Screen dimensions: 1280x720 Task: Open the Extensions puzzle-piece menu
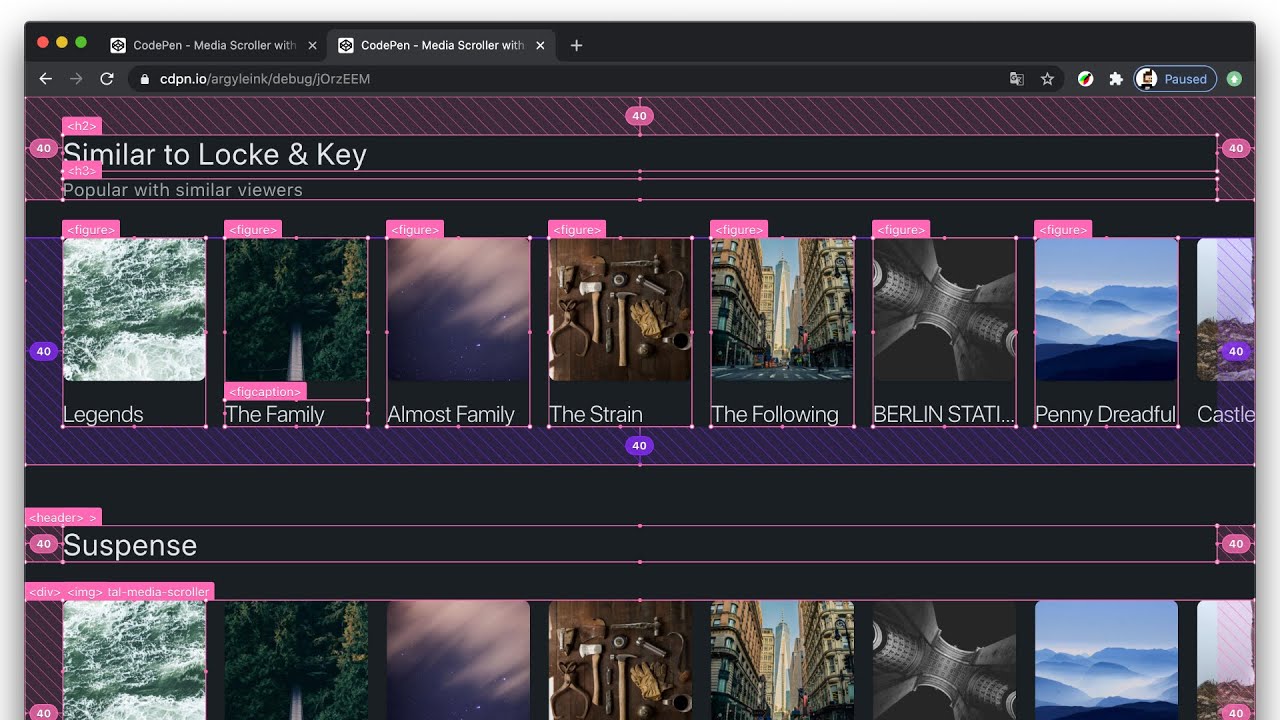point(1116,79)
